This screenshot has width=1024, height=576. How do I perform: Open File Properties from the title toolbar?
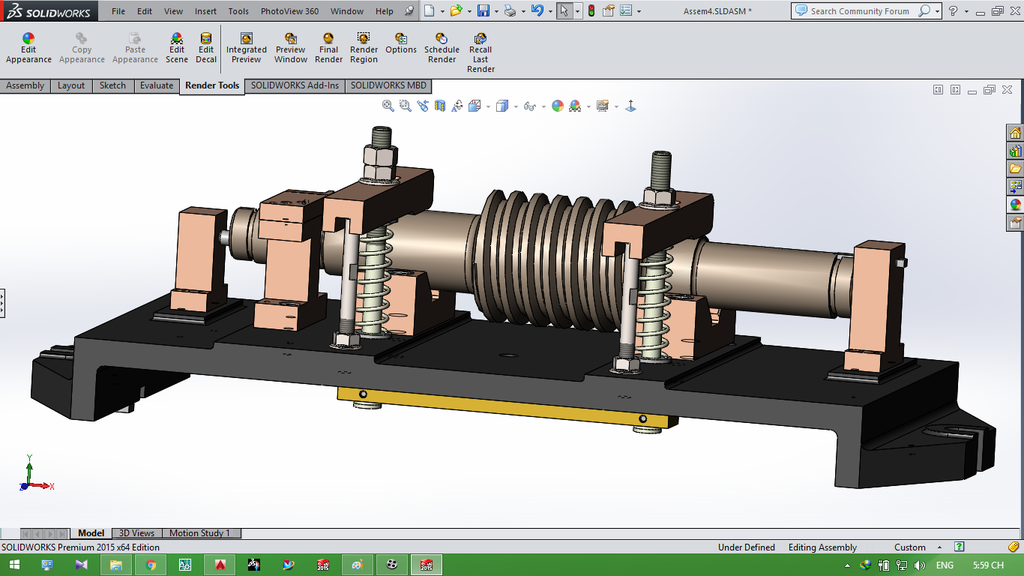609,10
